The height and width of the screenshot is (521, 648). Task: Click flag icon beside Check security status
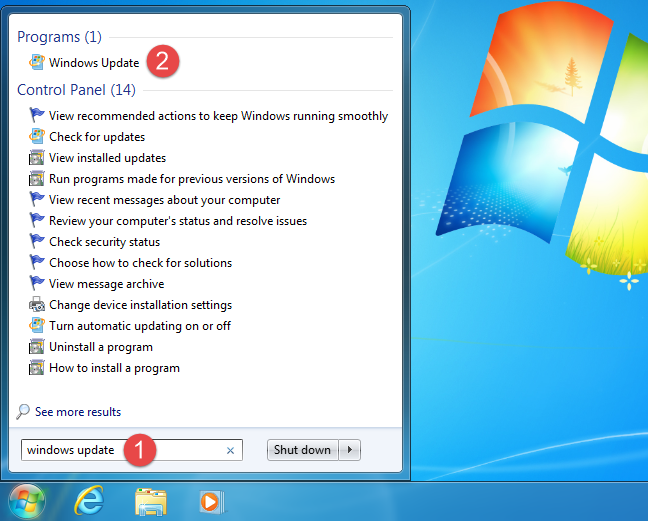point(37,241)
